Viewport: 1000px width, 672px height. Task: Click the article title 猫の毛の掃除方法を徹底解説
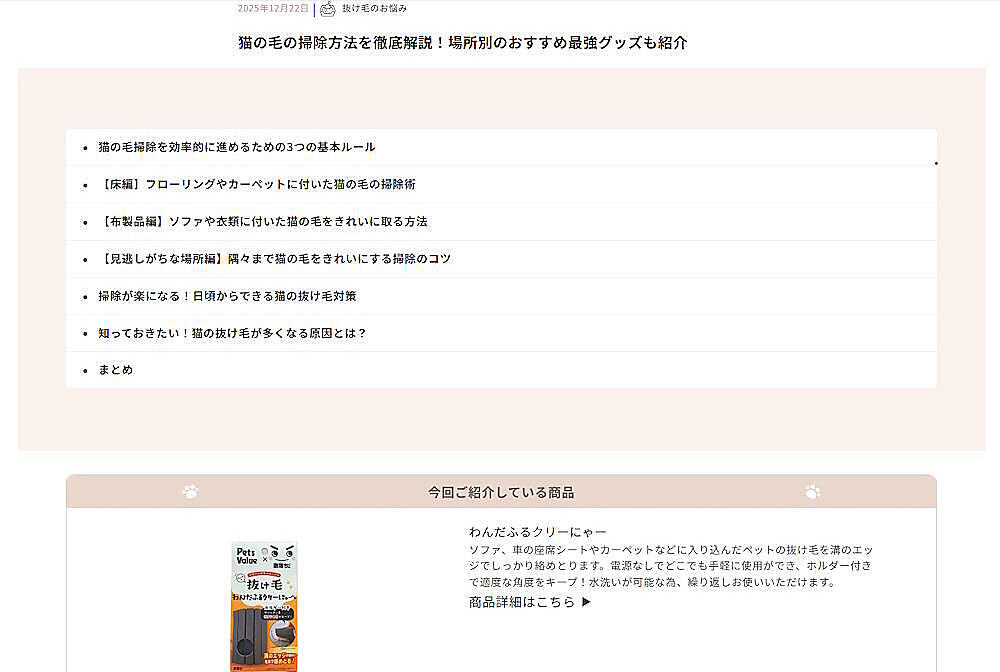[462, 43]
